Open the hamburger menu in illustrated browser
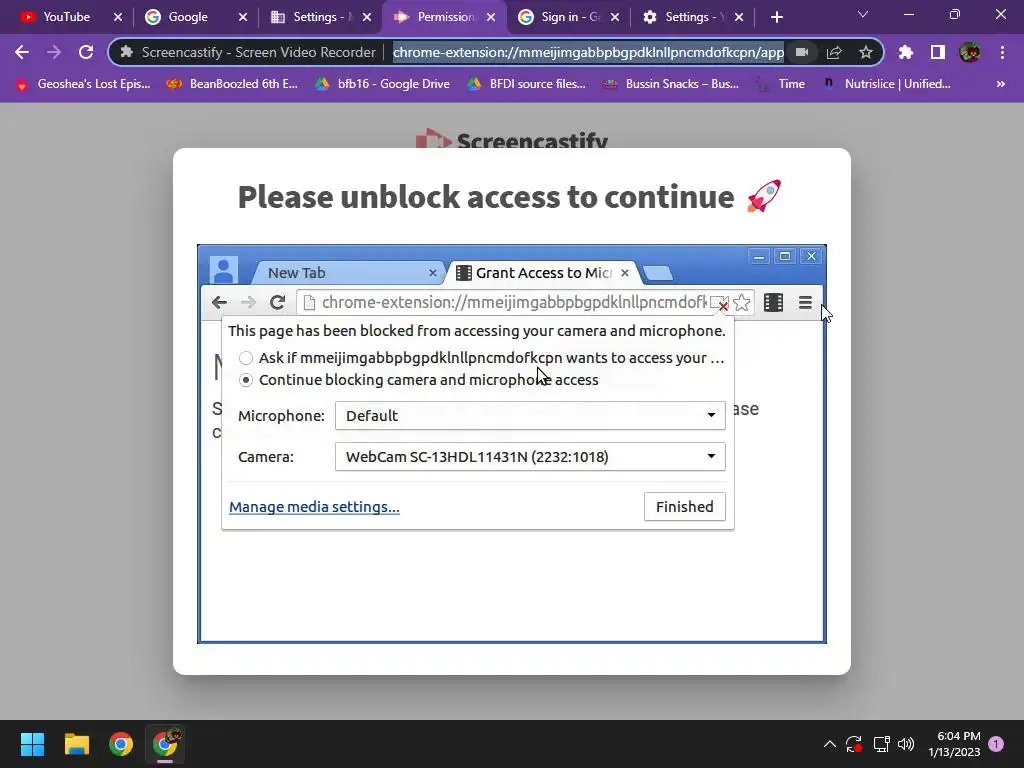 [805, 302]
